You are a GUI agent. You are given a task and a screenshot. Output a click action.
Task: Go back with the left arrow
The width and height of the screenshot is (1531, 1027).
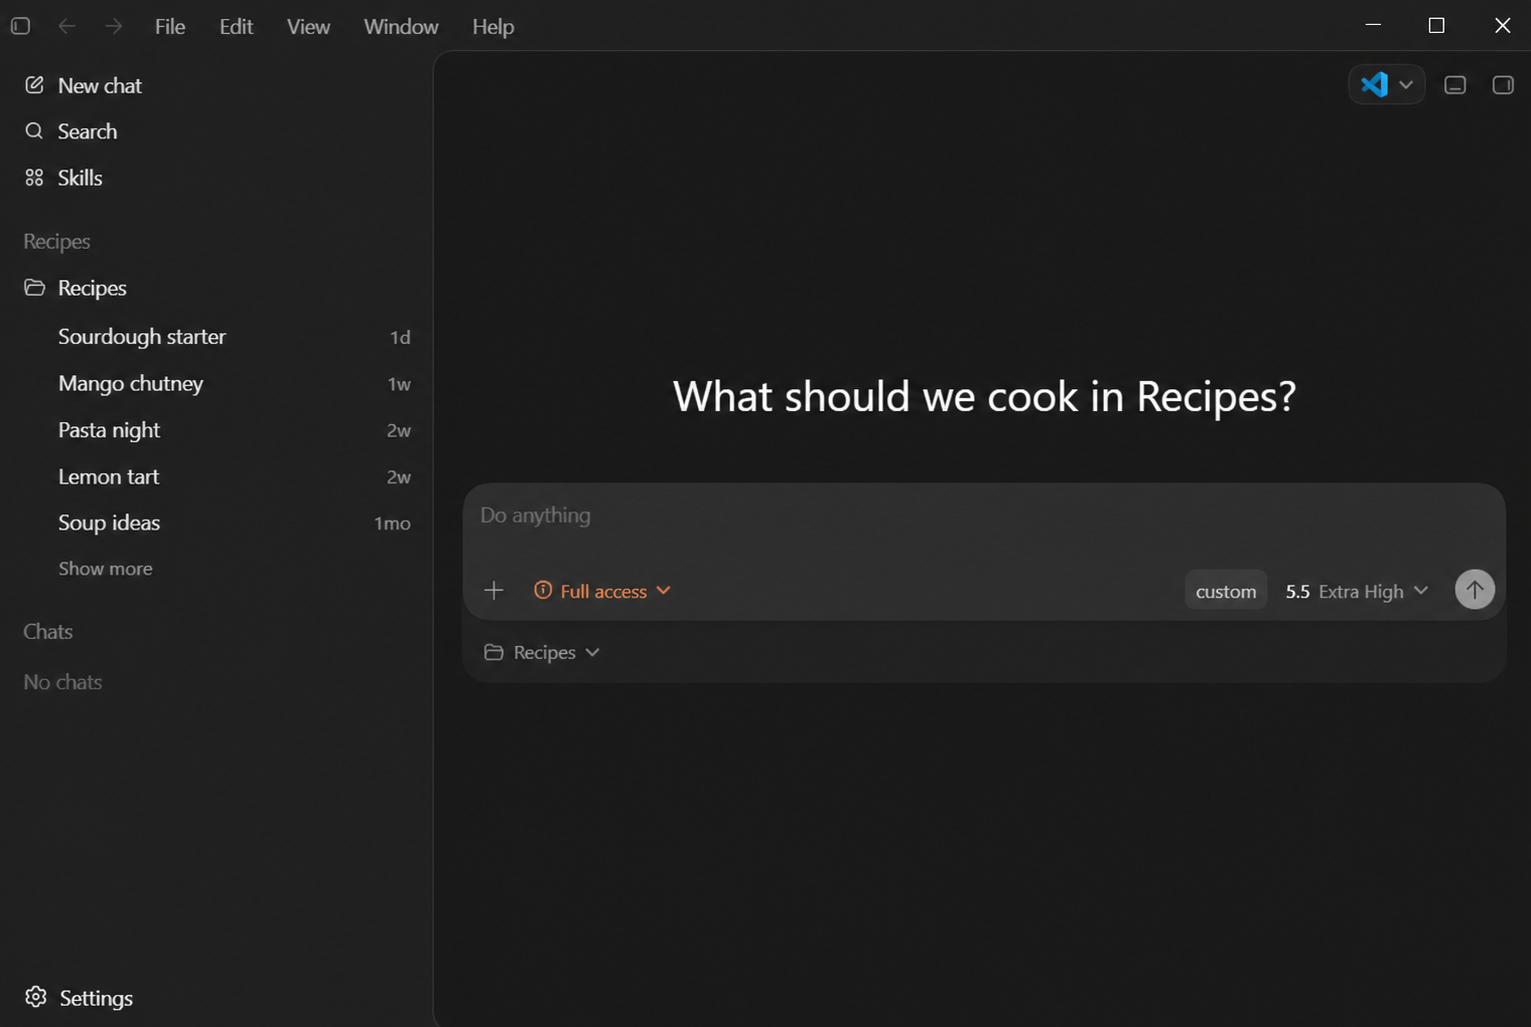[x=67, y=26]
